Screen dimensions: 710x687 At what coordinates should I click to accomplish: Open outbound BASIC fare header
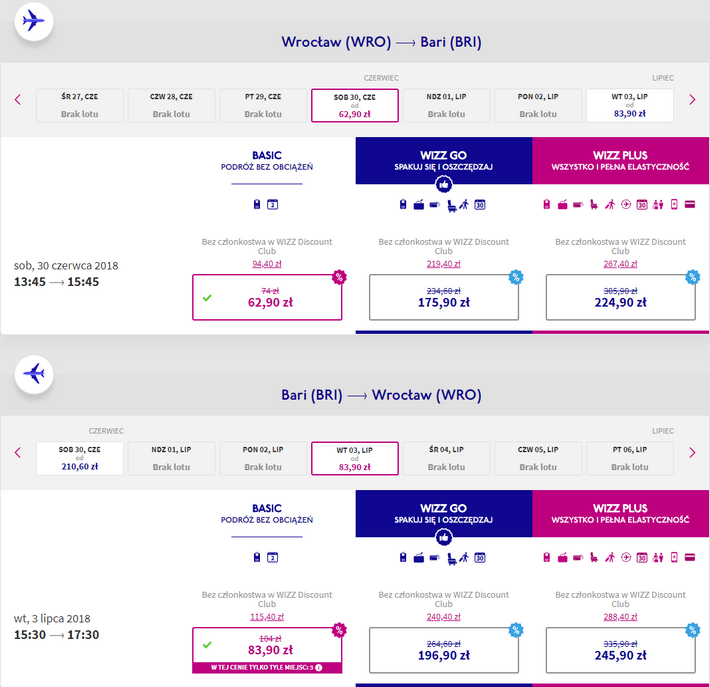point(267,161)
